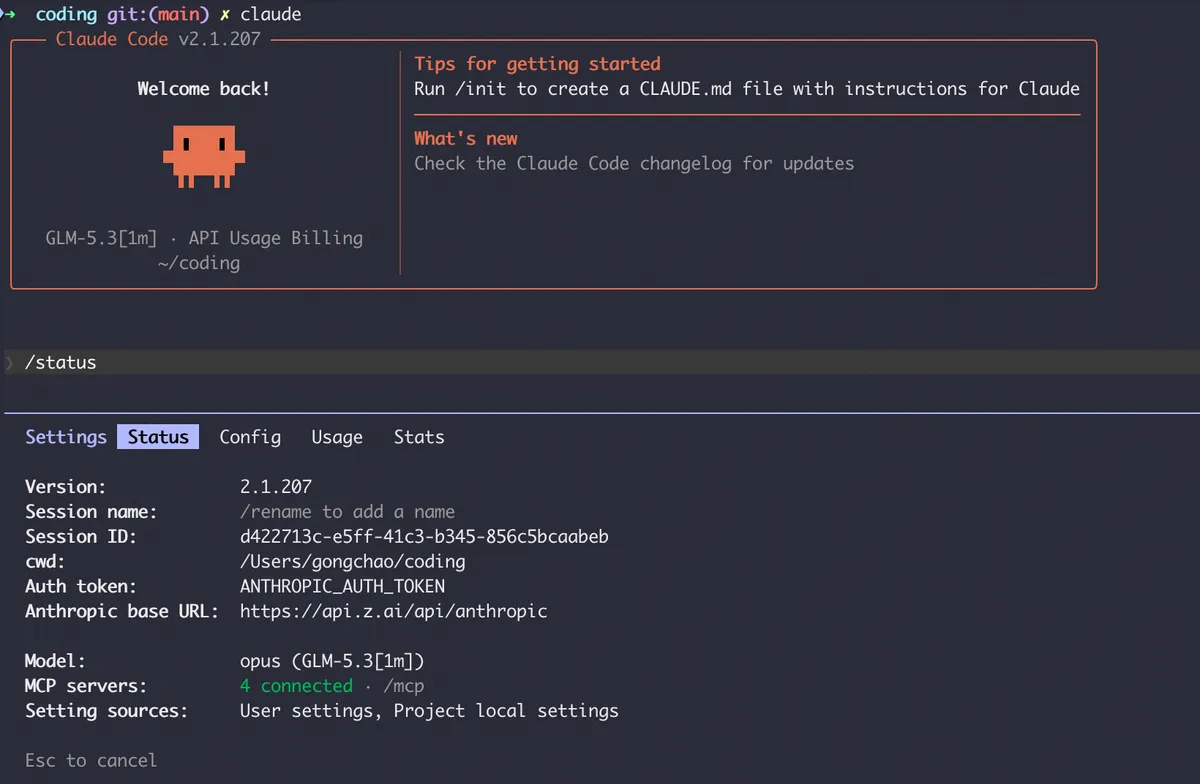This screenshot has width=1200, height=784.
Task: Click the https://api.z.ai/api/anthropic base URL
Action: click(x=394, y=611)
